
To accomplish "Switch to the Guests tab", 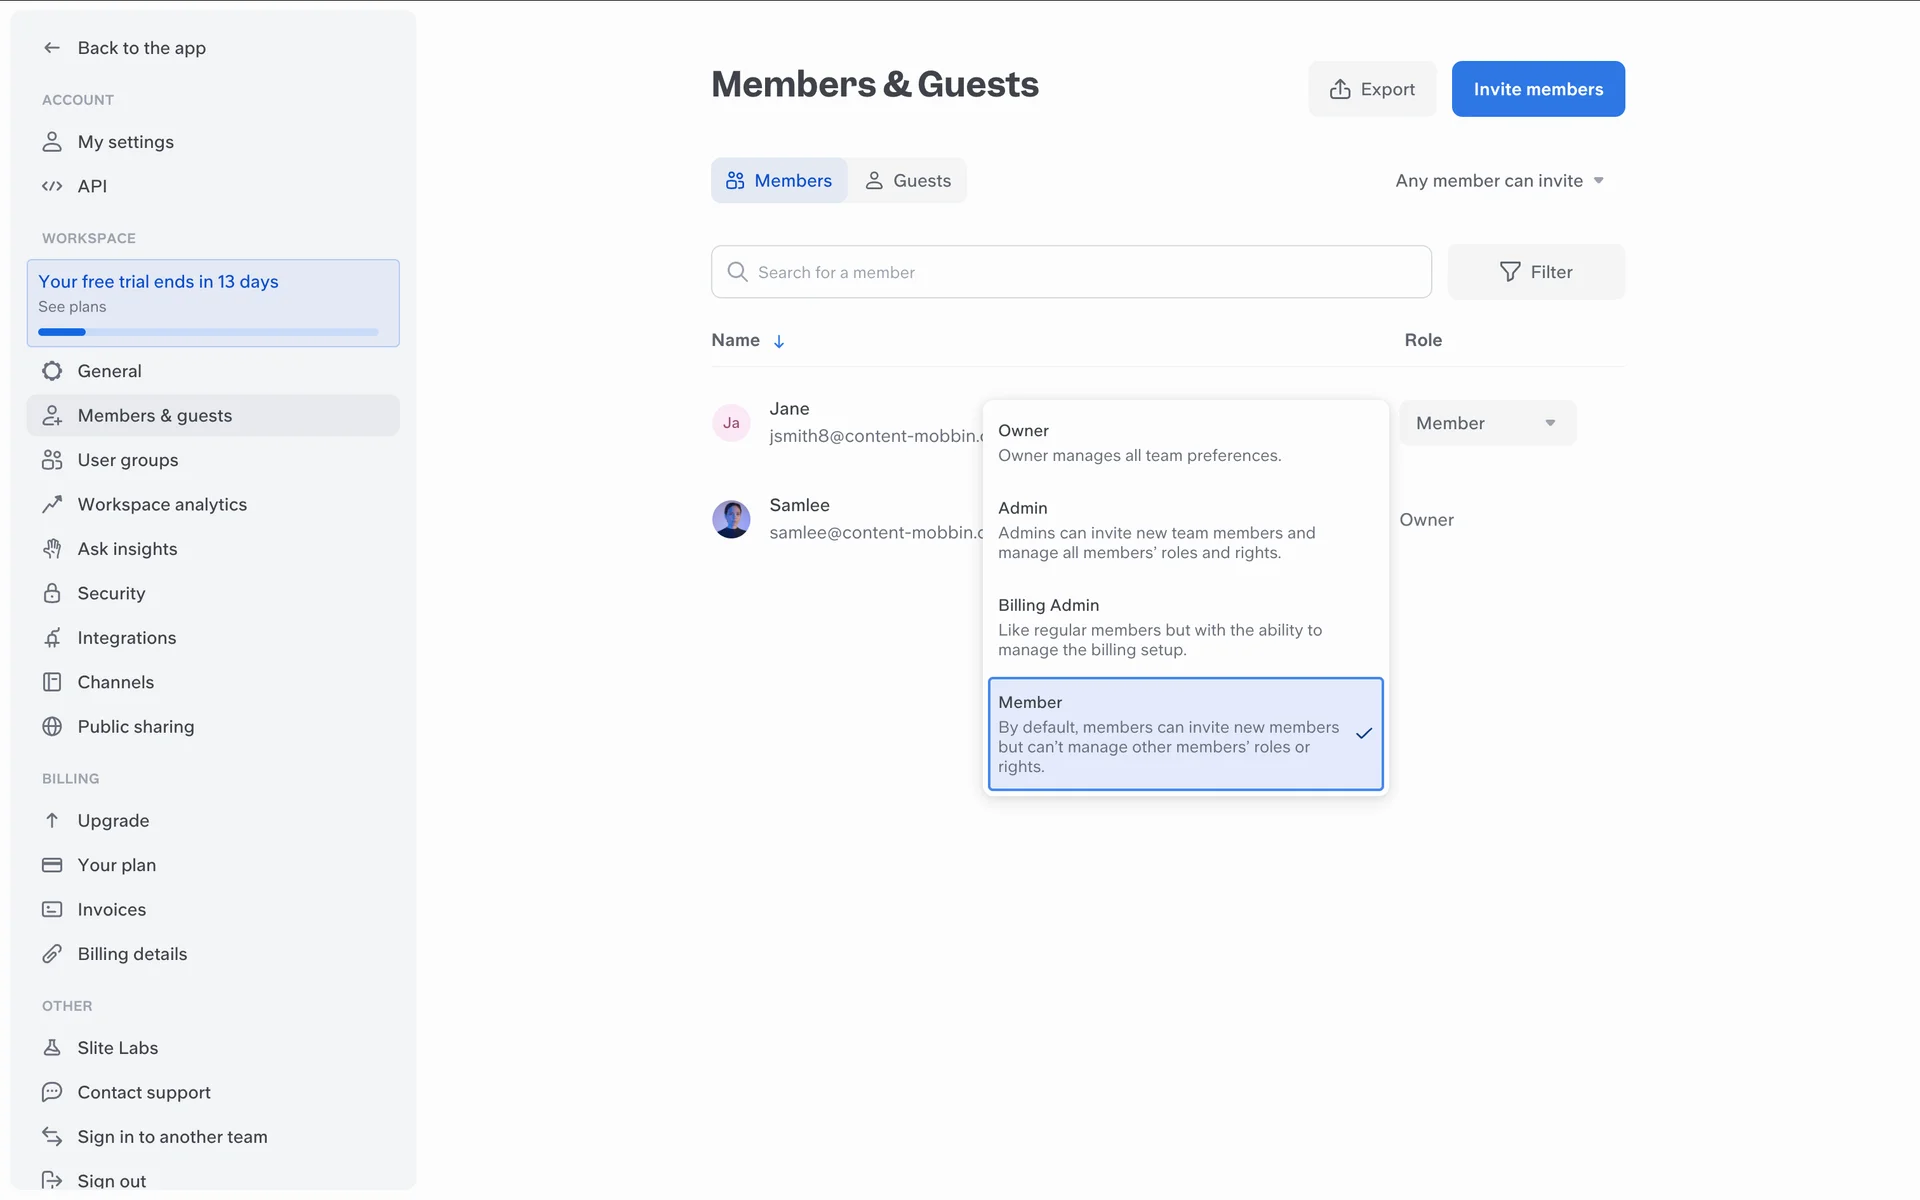I will 907,181.
